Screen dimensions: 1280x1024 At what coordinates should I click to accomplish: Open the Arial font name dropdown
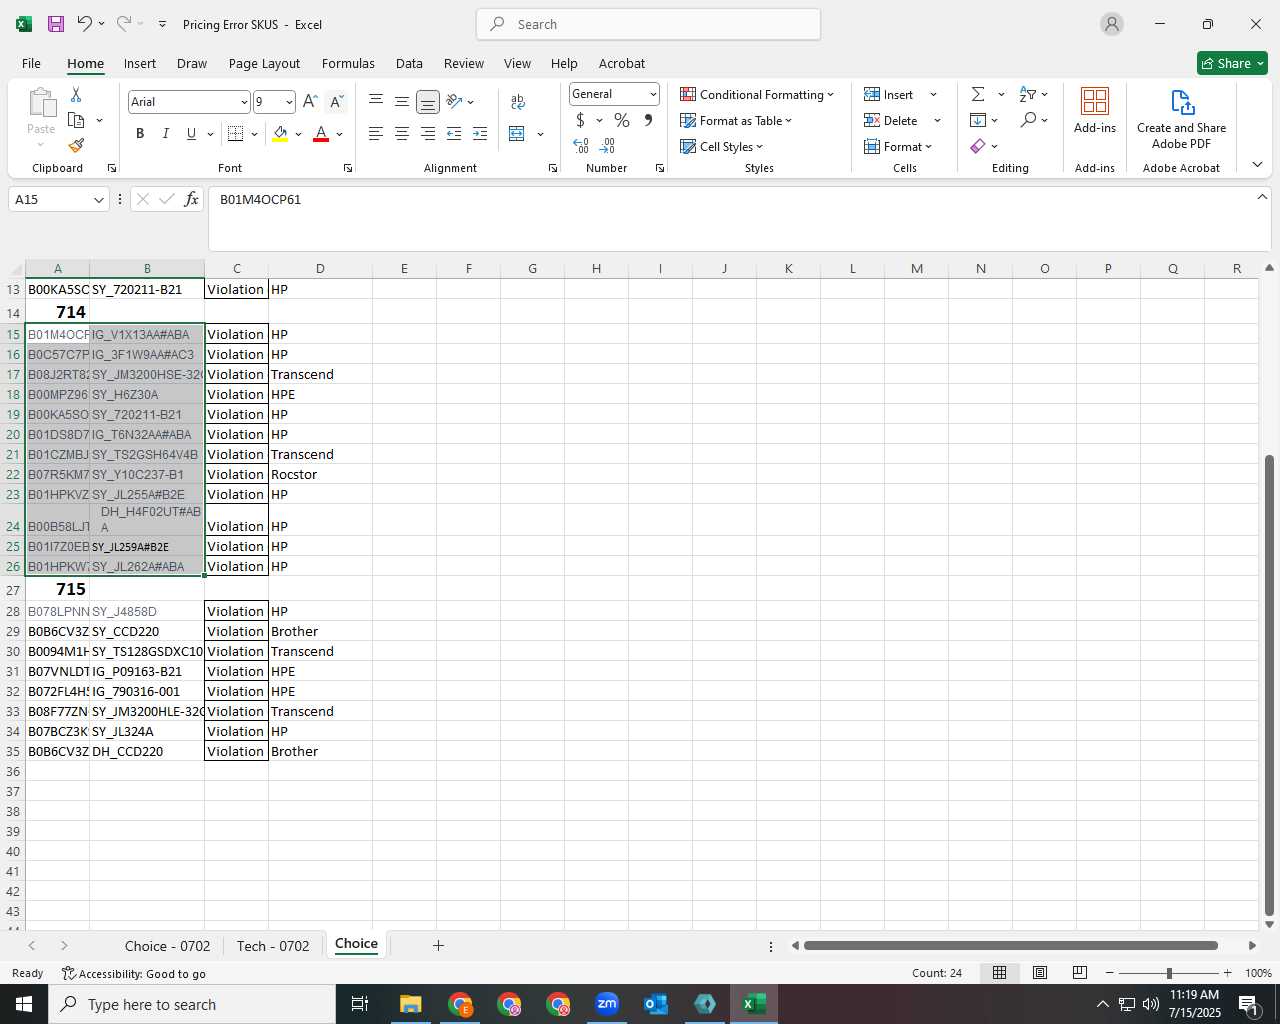coord(244,102)
